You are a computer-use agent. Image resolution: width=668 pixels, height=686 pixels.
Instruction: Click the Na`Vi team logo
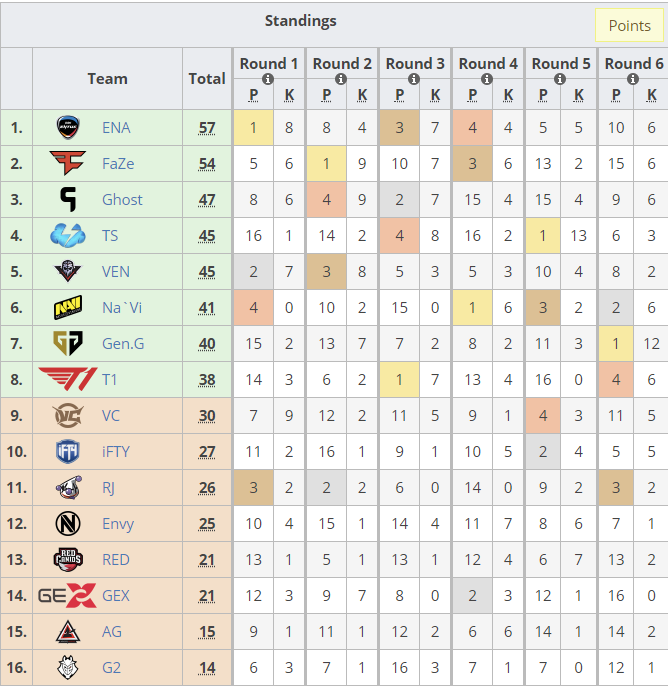pyautogui.click(x=68, y=308)
